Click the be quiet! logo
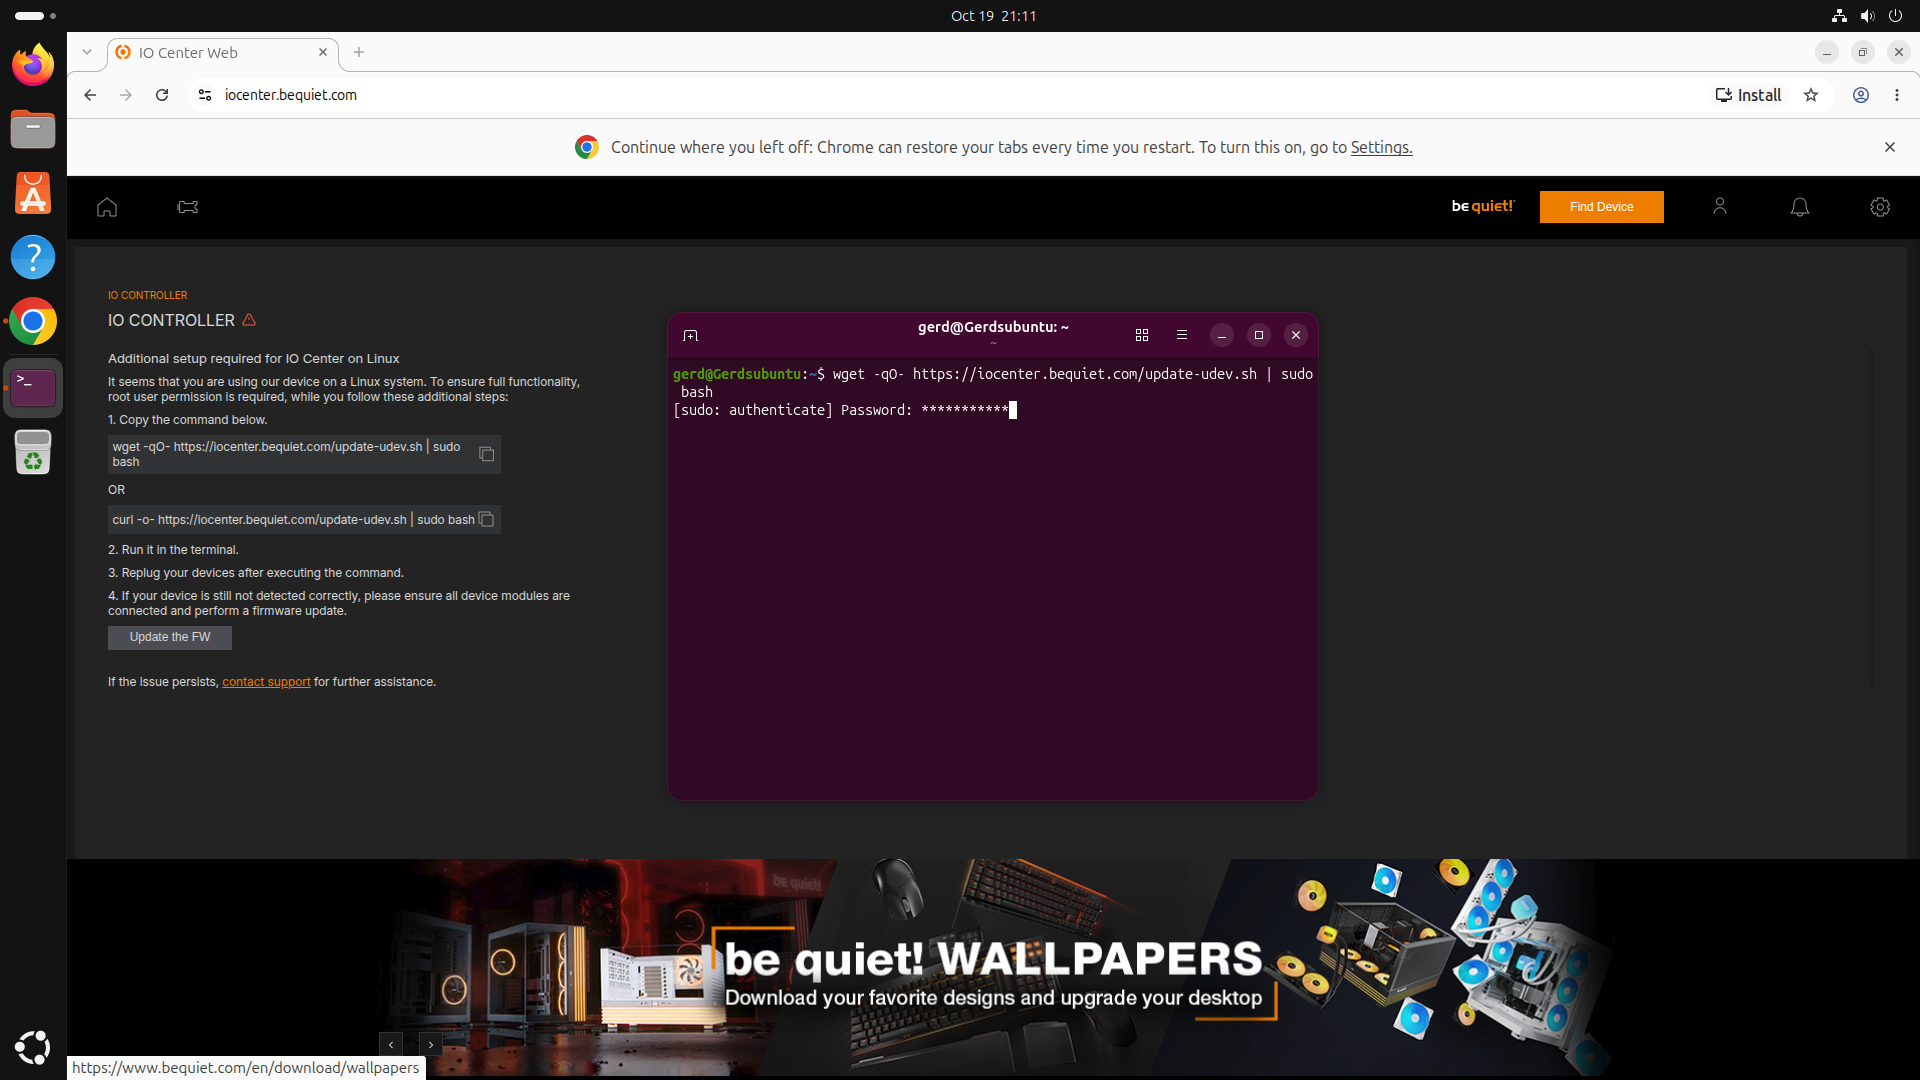 (1483, 206)
